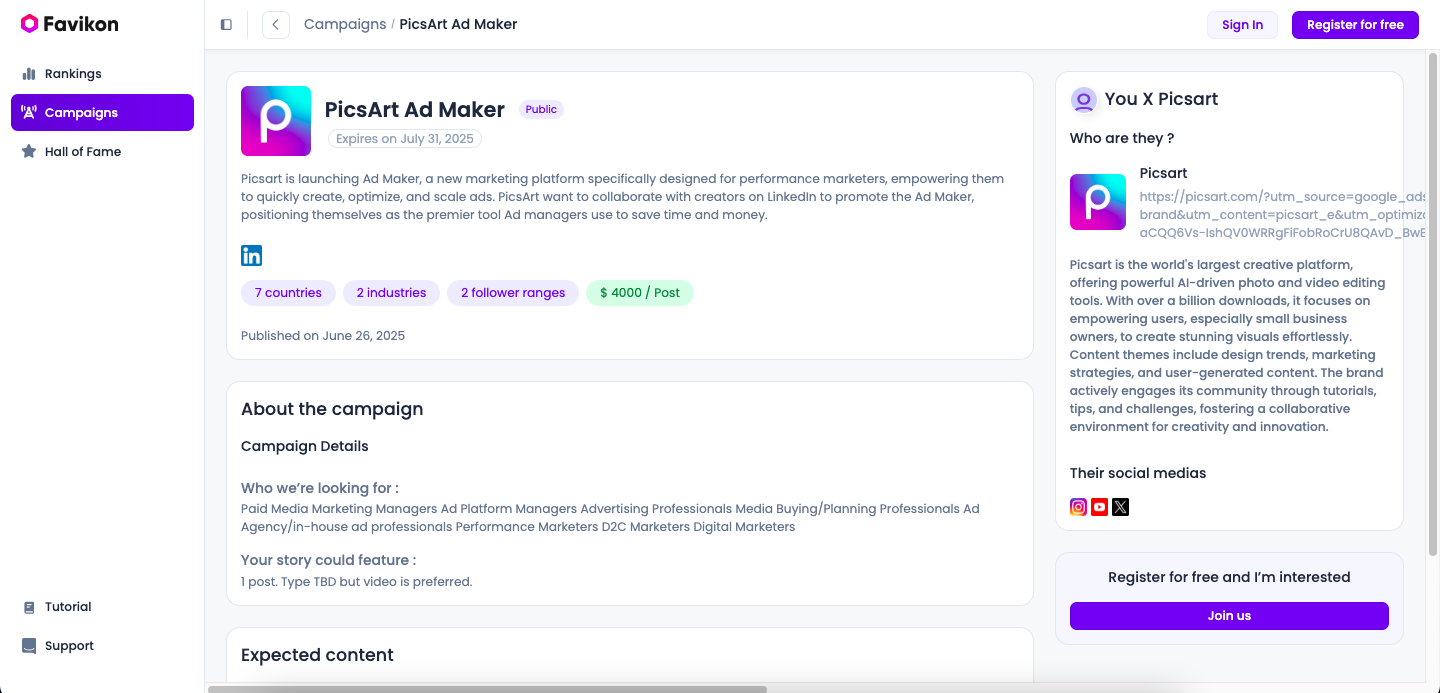The width and height of the screenshot is (1440, 693).
Task: Open the picsart.com URL link
Action: tap(1283, 215)
